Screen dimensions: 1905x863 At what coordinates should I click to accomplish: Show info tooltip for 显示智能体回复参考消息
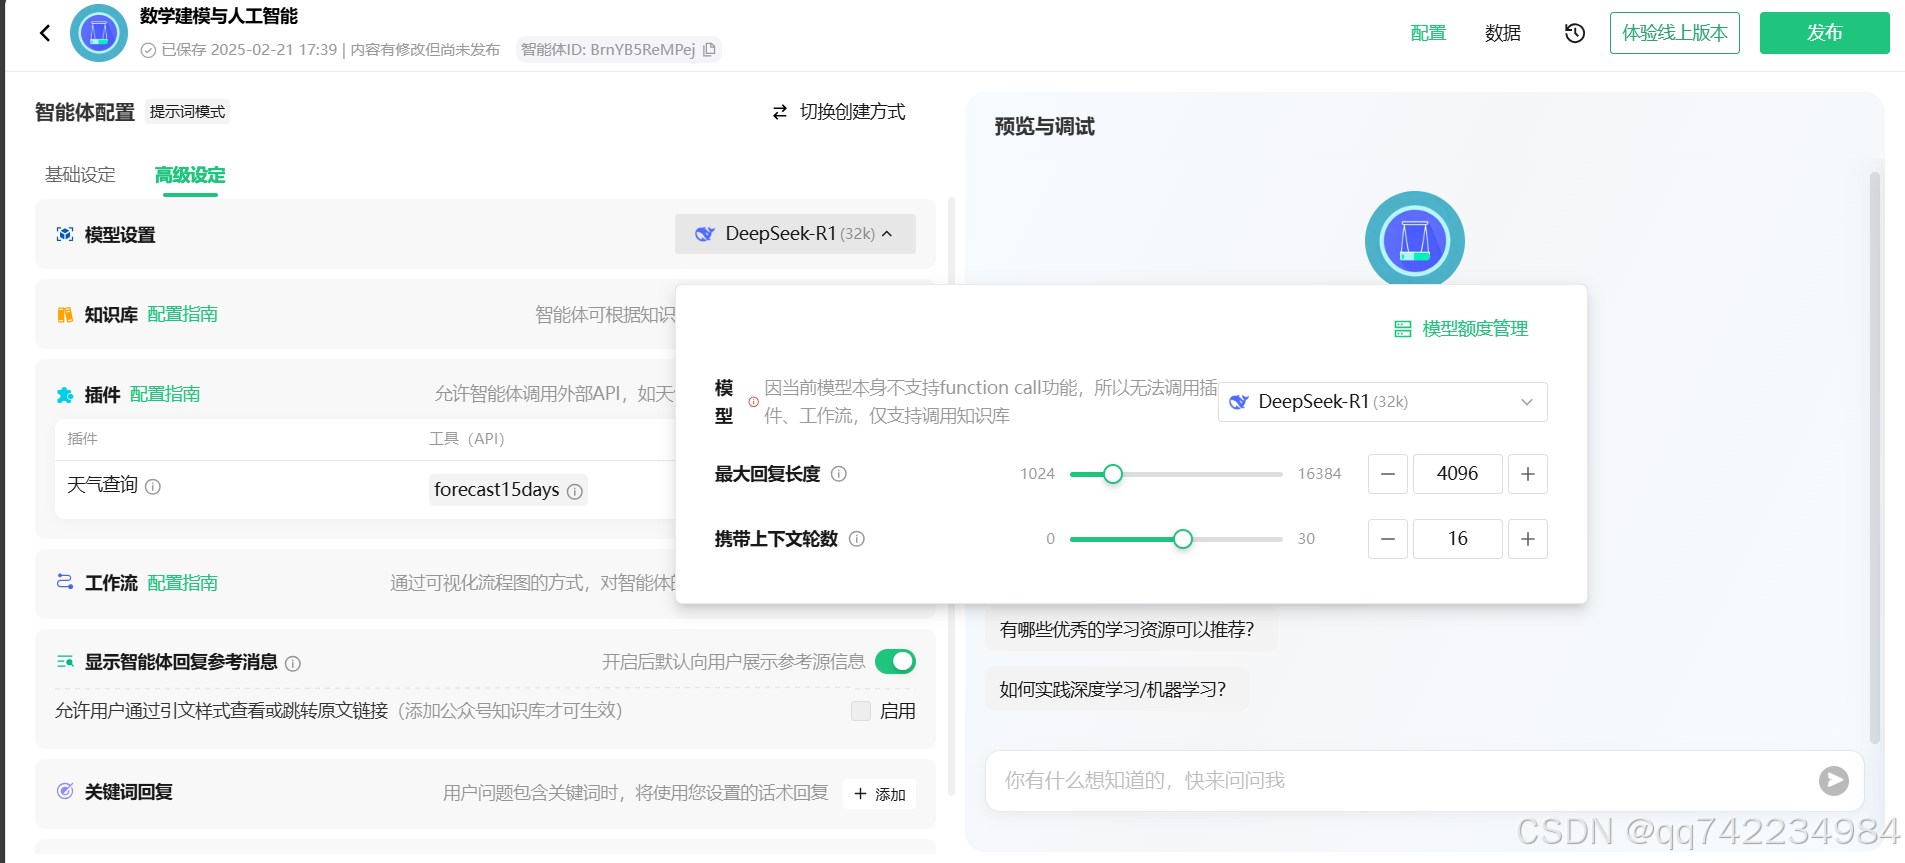(293, 663)
